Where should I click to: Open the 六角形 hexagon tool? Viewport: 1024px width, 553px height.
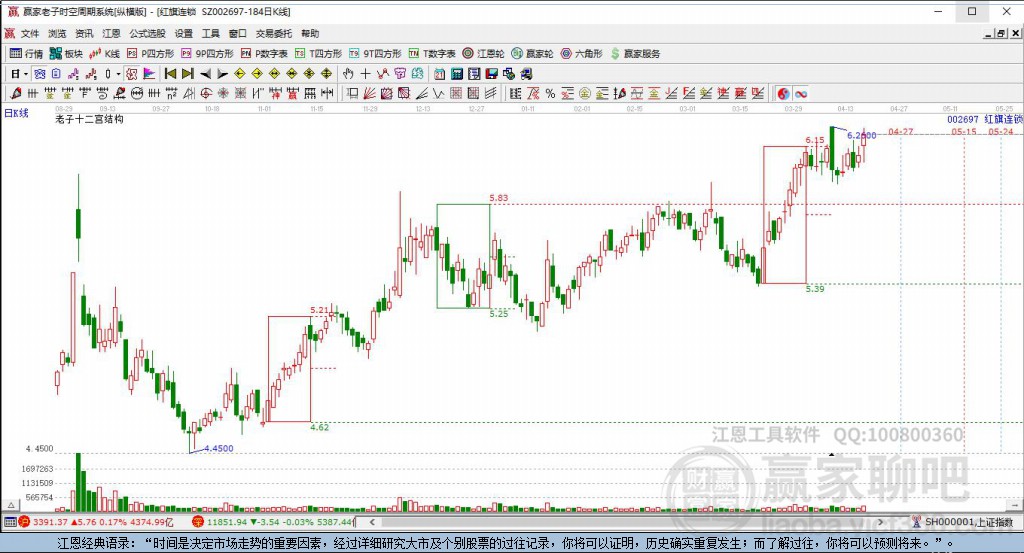point(581,54)
